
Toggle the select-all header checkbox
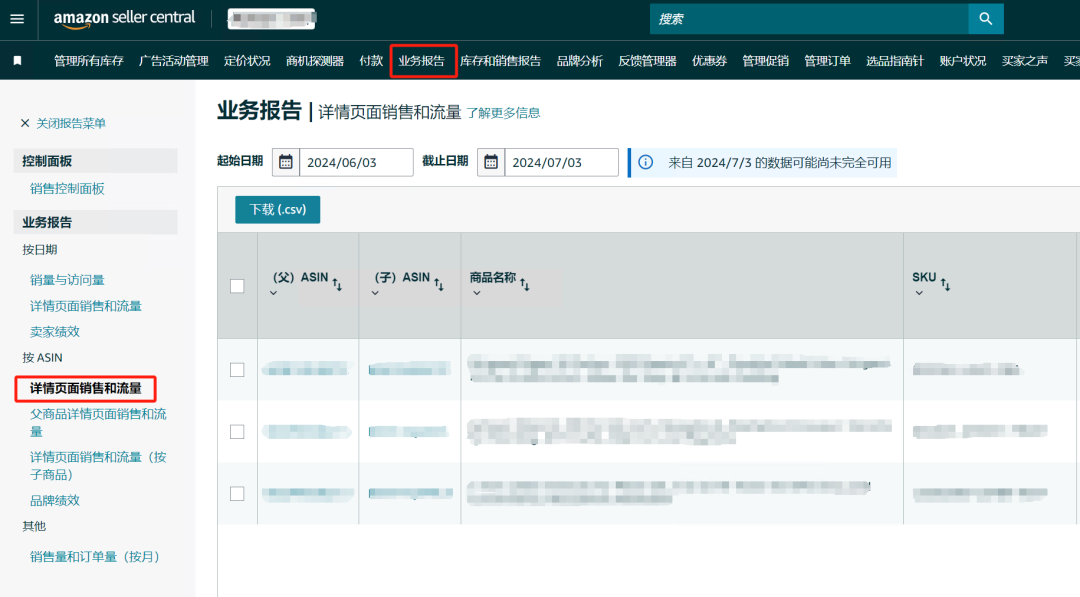237,286
